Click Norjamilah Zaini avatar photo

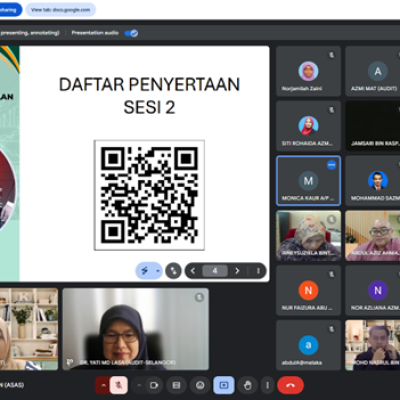tap(308, 71)
